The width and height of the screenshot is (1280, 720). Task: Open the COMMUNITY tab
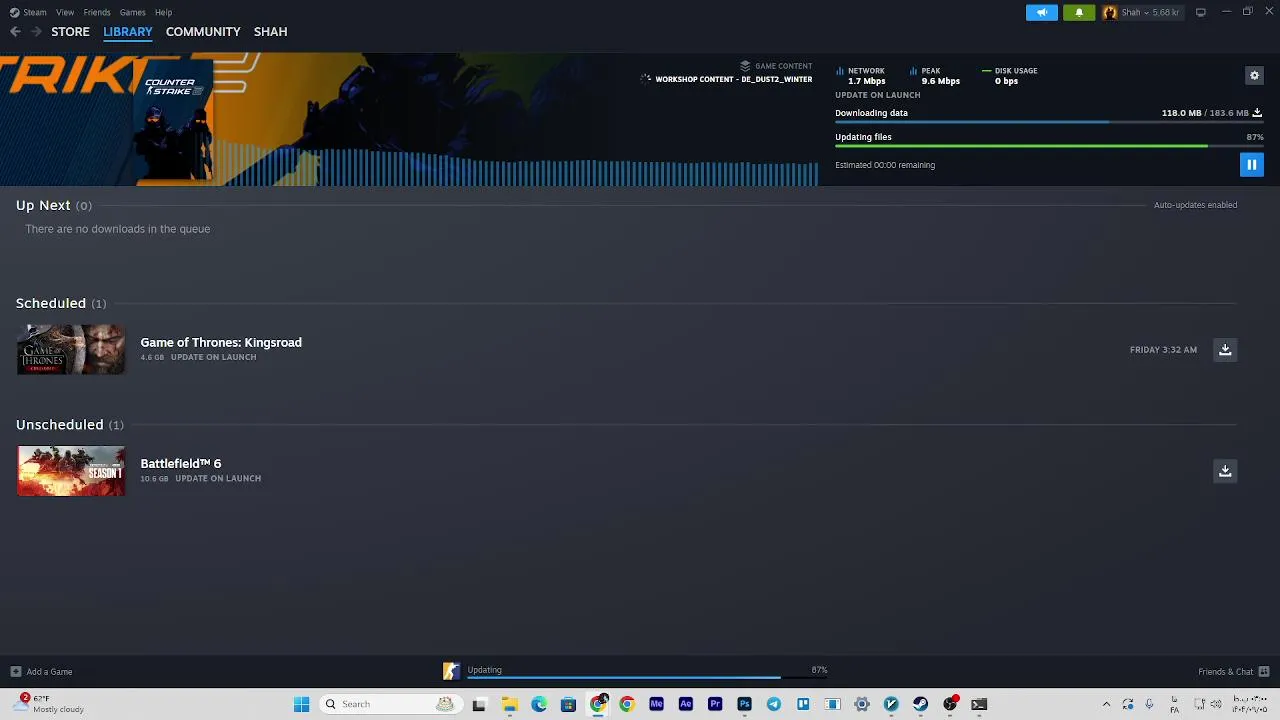tap(203, 32)
